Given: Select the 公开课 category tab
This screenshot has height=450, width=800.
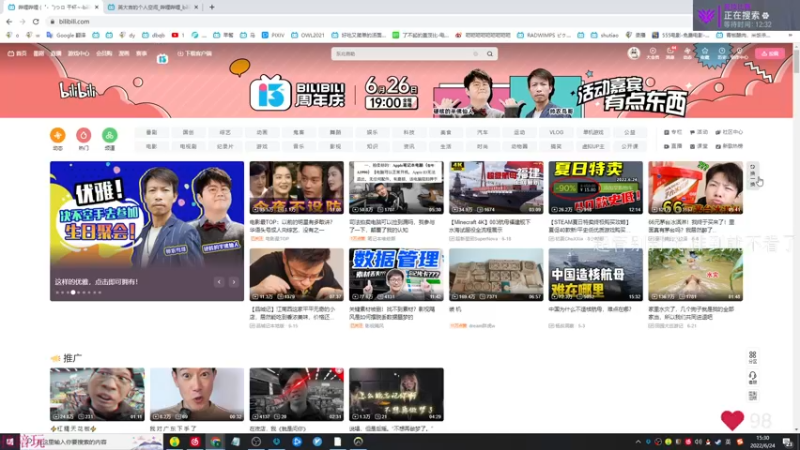Looking at the screenshot, I should (x=630, y=146).
